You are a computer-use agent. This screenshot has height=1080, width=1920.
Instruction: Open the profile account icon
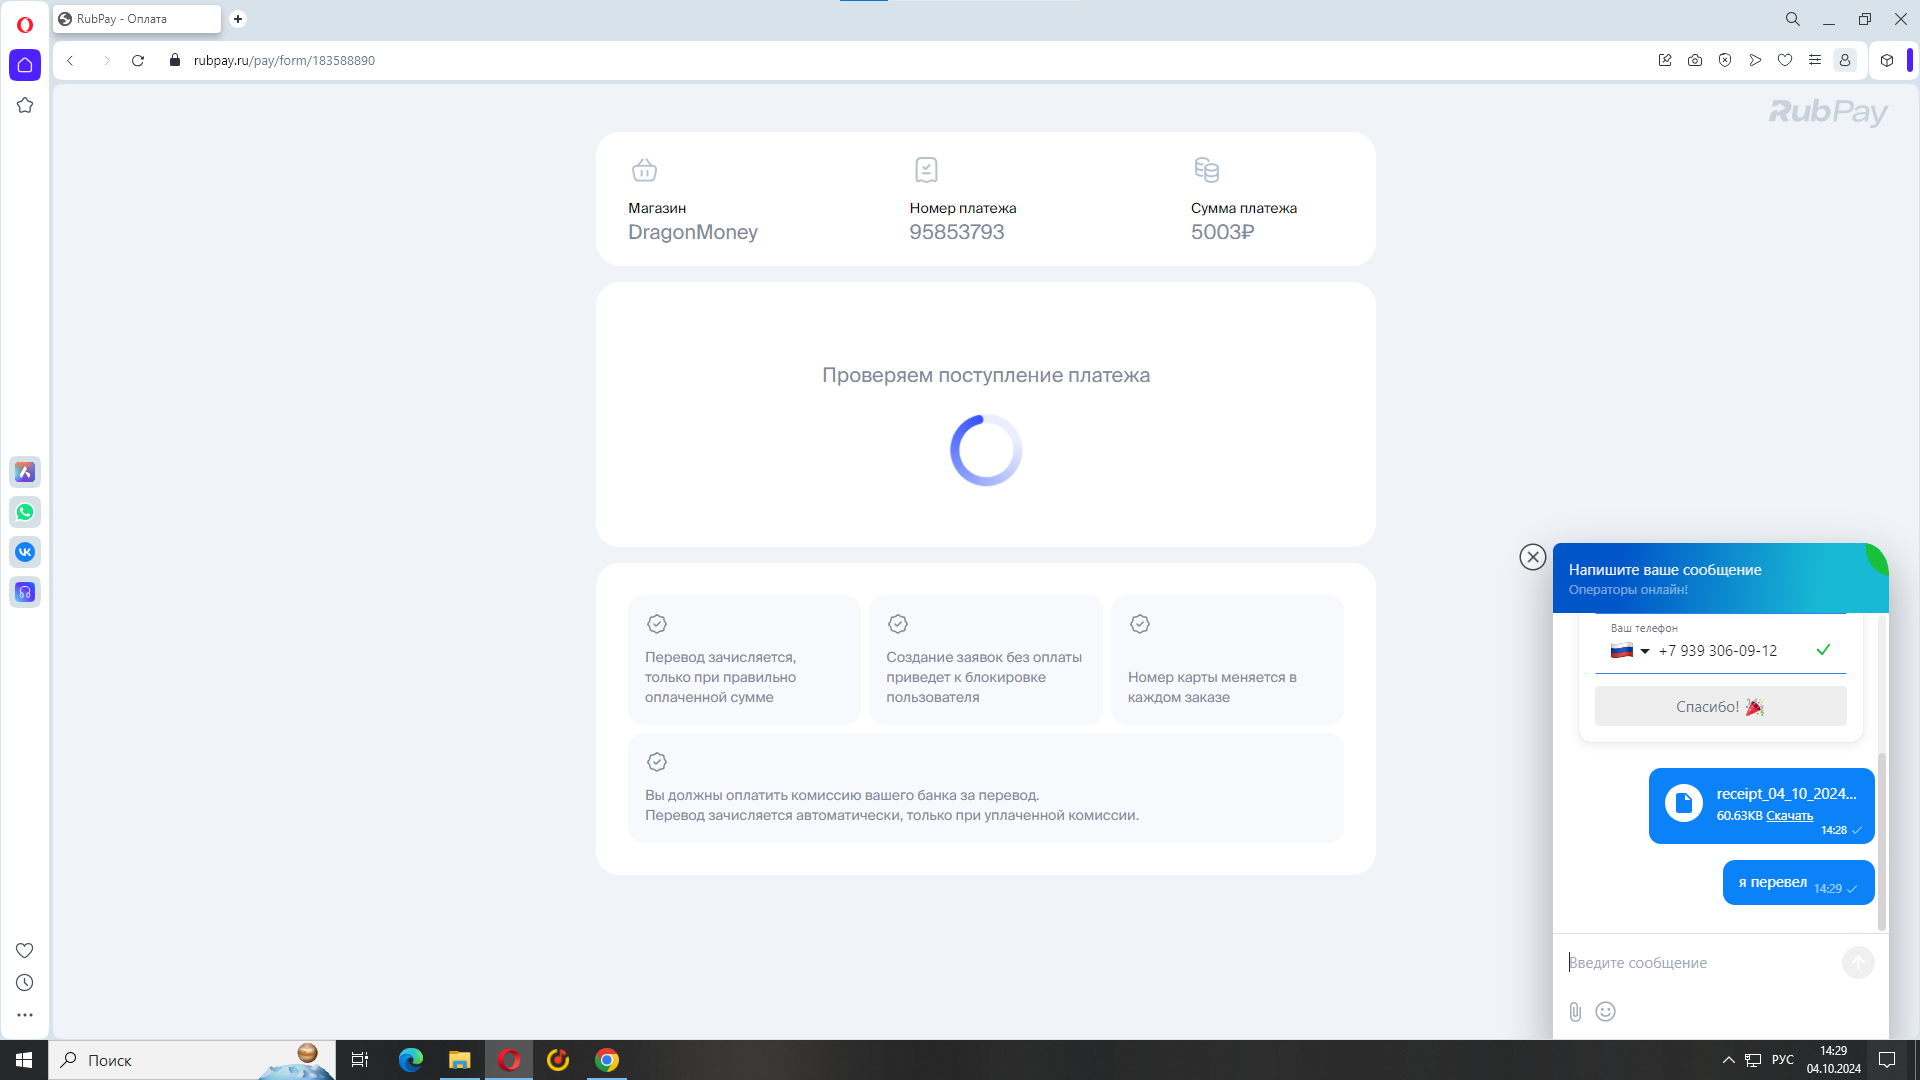tap(1845, 60)
